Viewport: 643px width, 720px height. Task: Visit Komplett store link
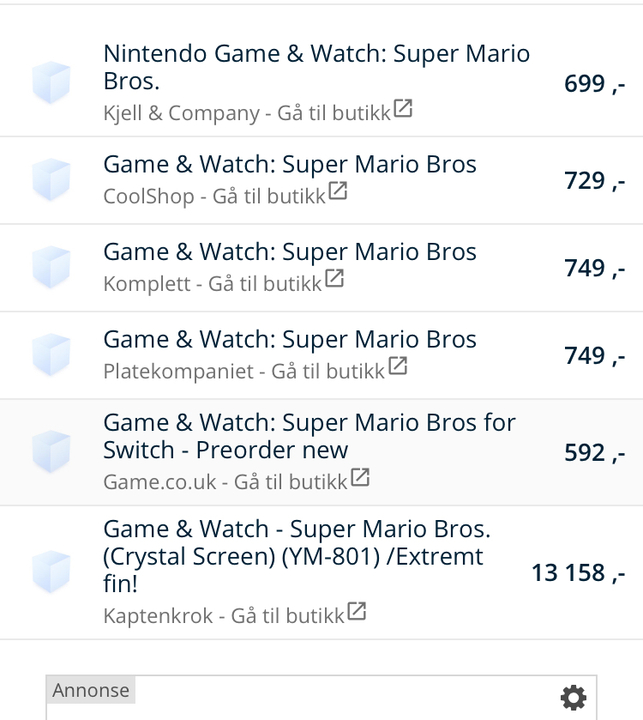coord(213,284)
